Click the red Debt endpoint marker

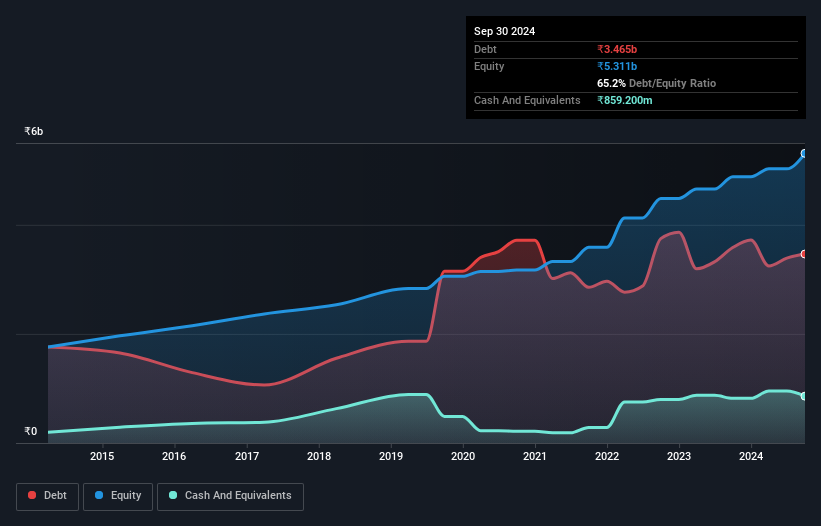[x=804, y=254]
